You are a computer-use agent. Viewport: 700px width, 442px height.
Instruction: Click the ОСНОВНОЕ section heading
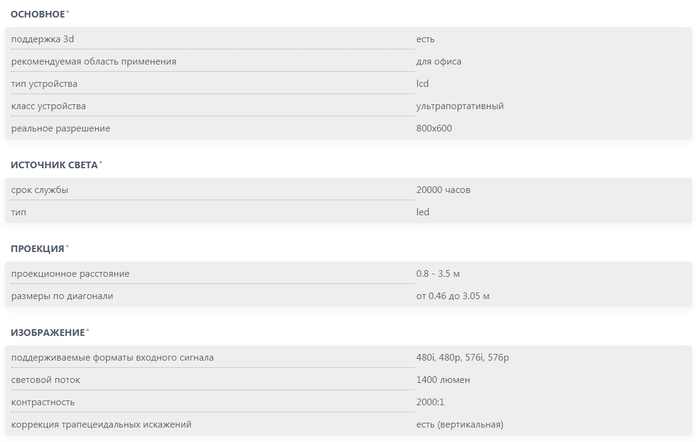click(37, 15)
